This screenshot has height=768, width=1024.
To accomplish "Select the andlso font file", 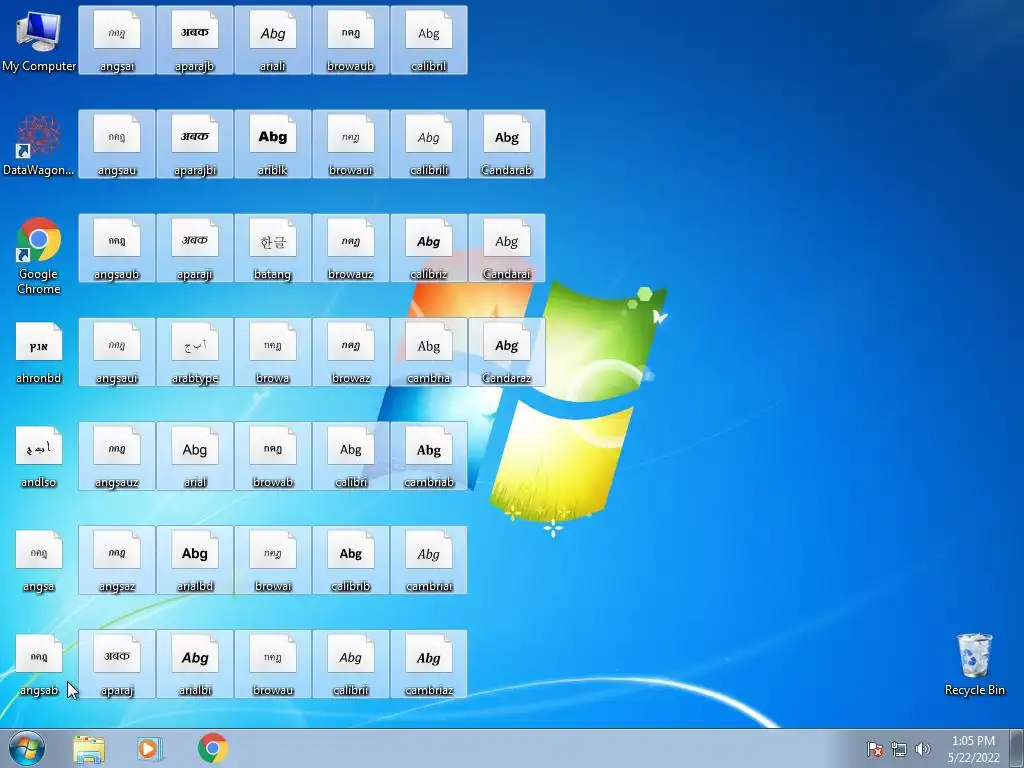I will (39, 456).
